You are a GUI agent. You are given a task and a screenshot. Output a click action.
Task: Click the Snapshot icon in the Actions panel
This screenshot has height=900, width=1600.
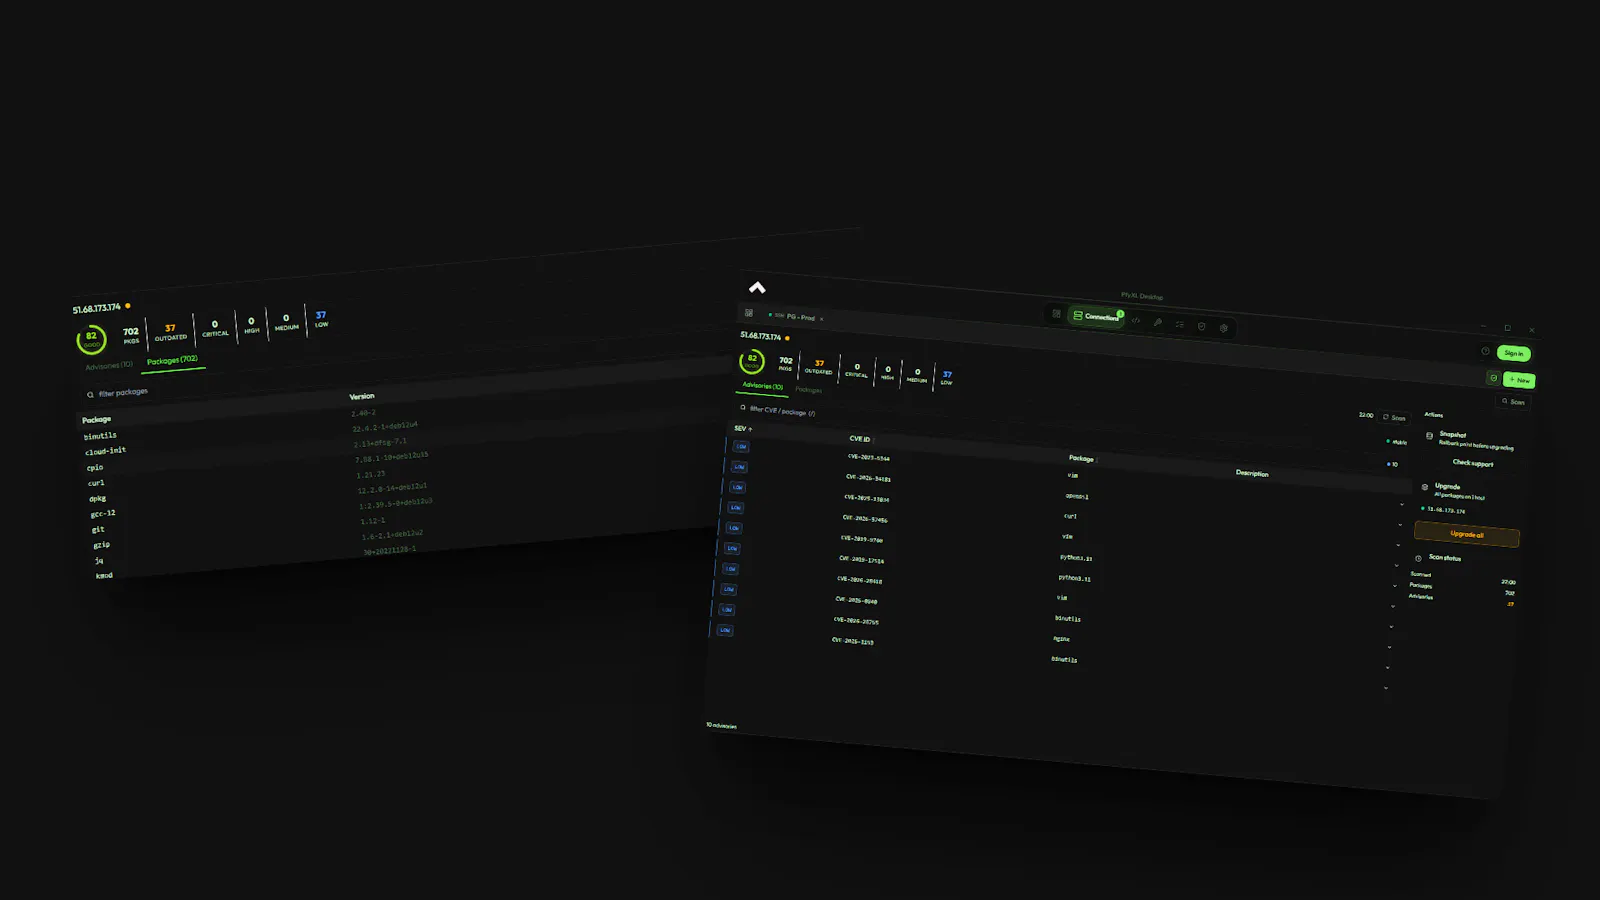(1429, 435)
